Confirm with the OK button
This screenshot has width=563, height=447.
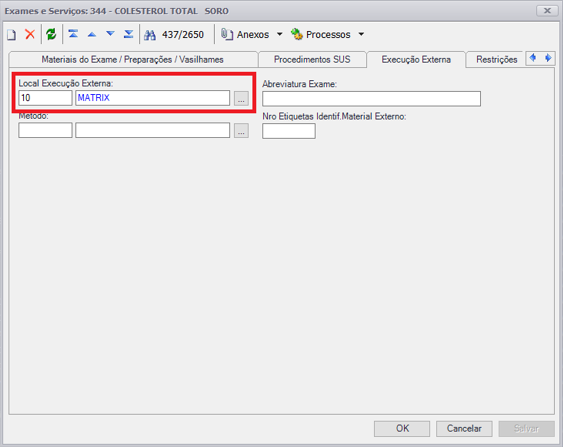click(x=402, y=429)
